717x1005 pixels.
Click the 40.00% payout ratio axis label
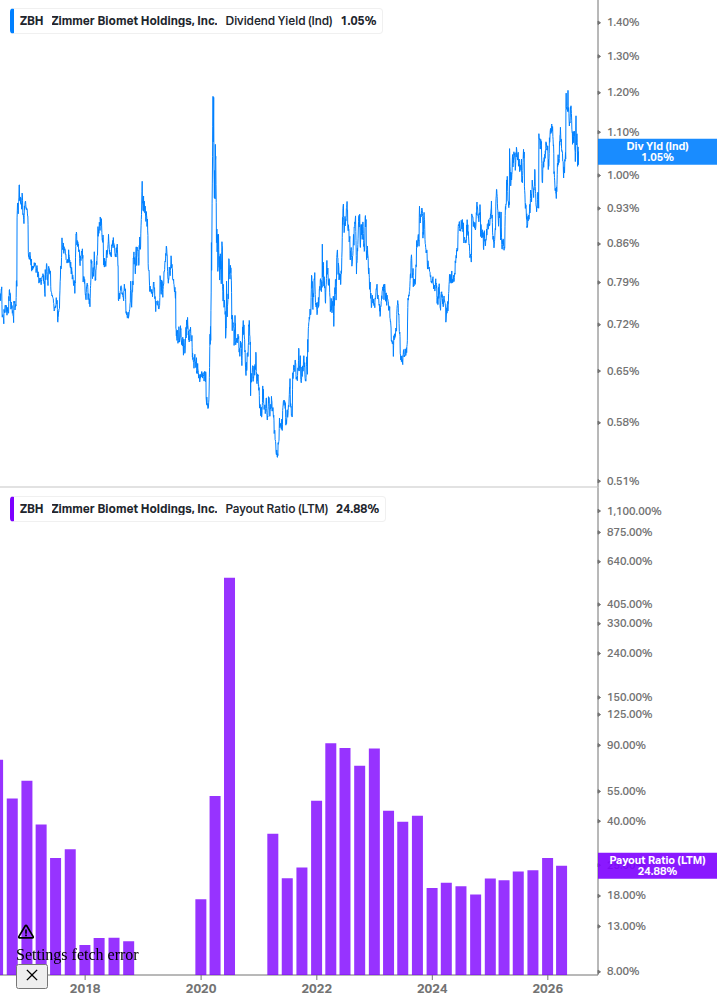(626, 822)
